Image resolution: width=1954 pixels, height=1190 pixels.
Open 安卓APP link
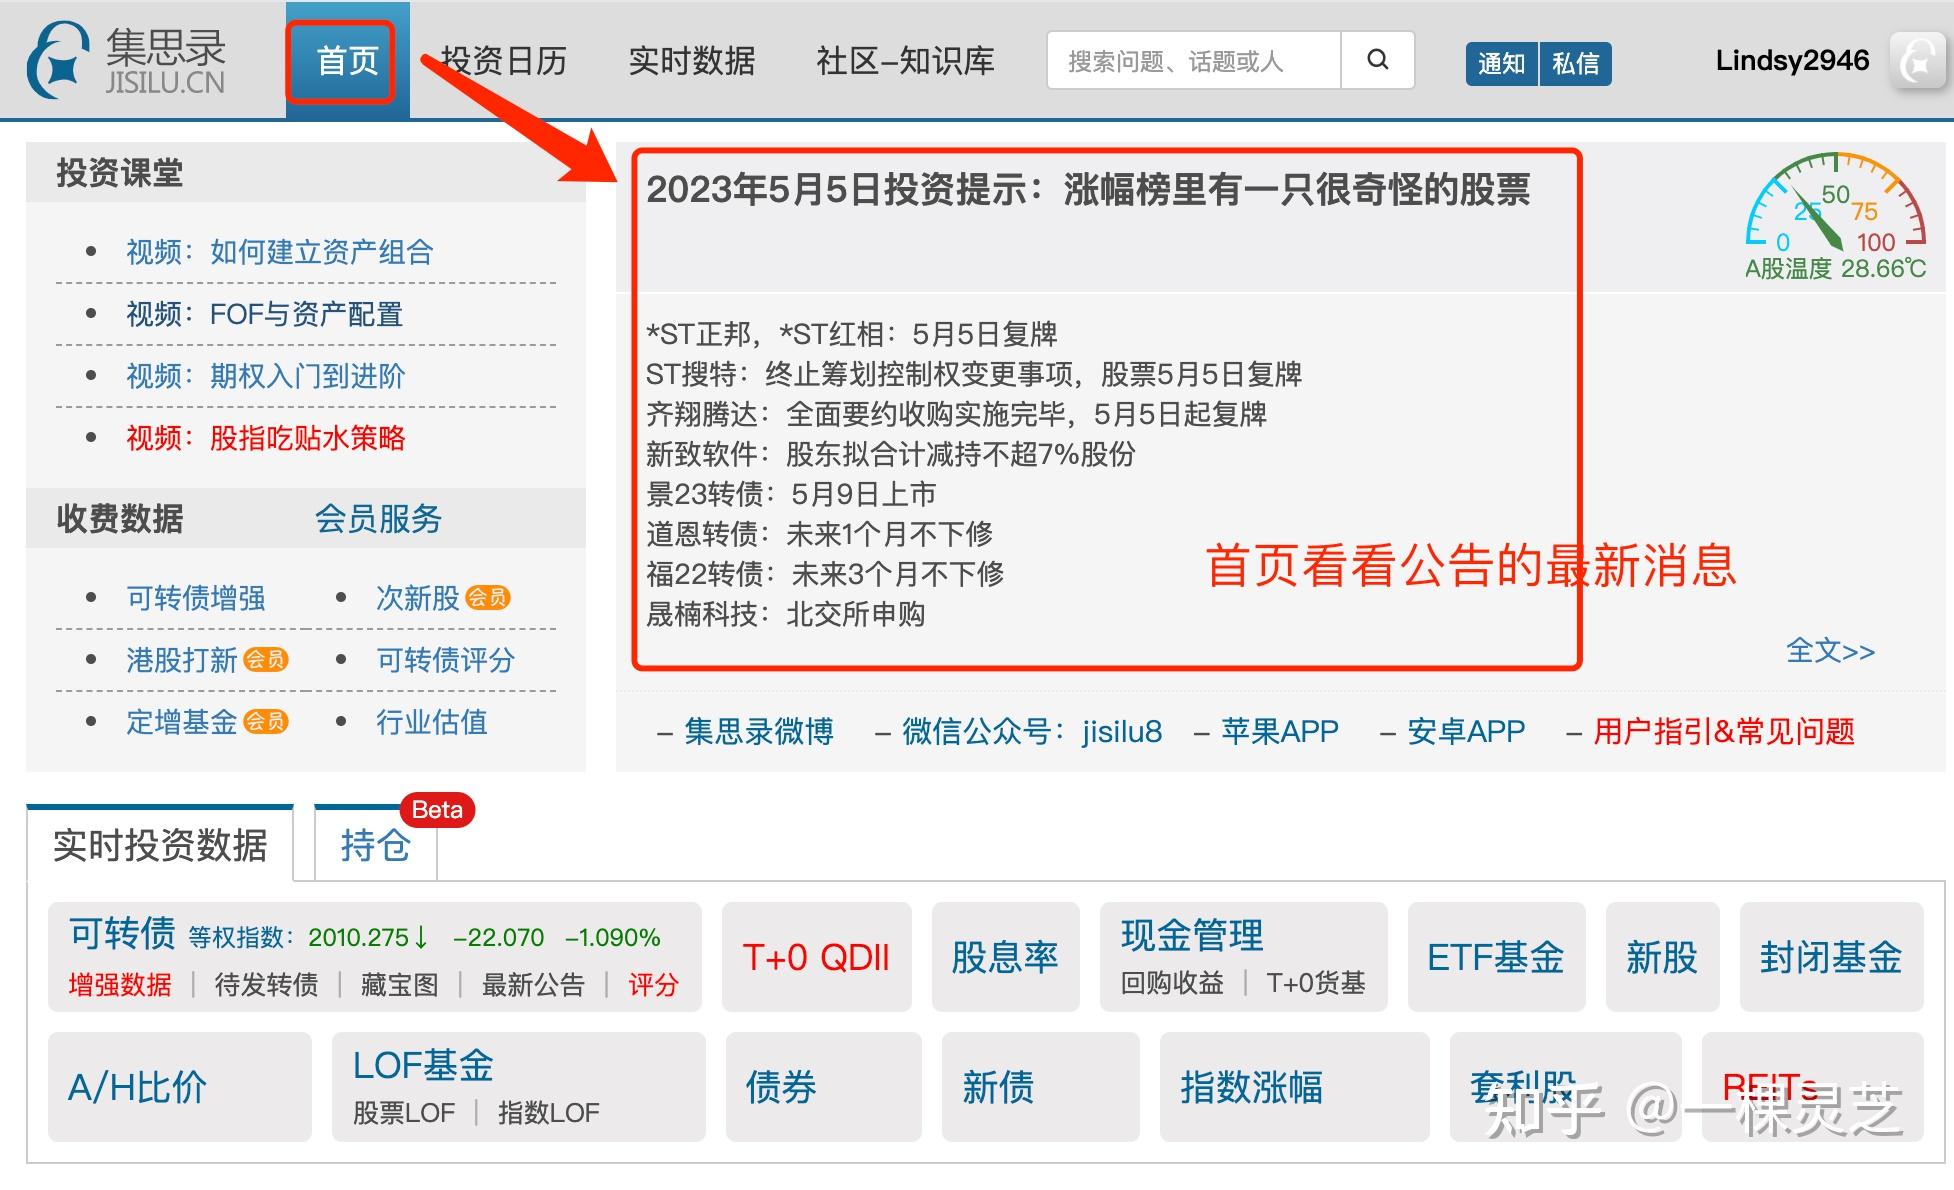coord(1466,731)
